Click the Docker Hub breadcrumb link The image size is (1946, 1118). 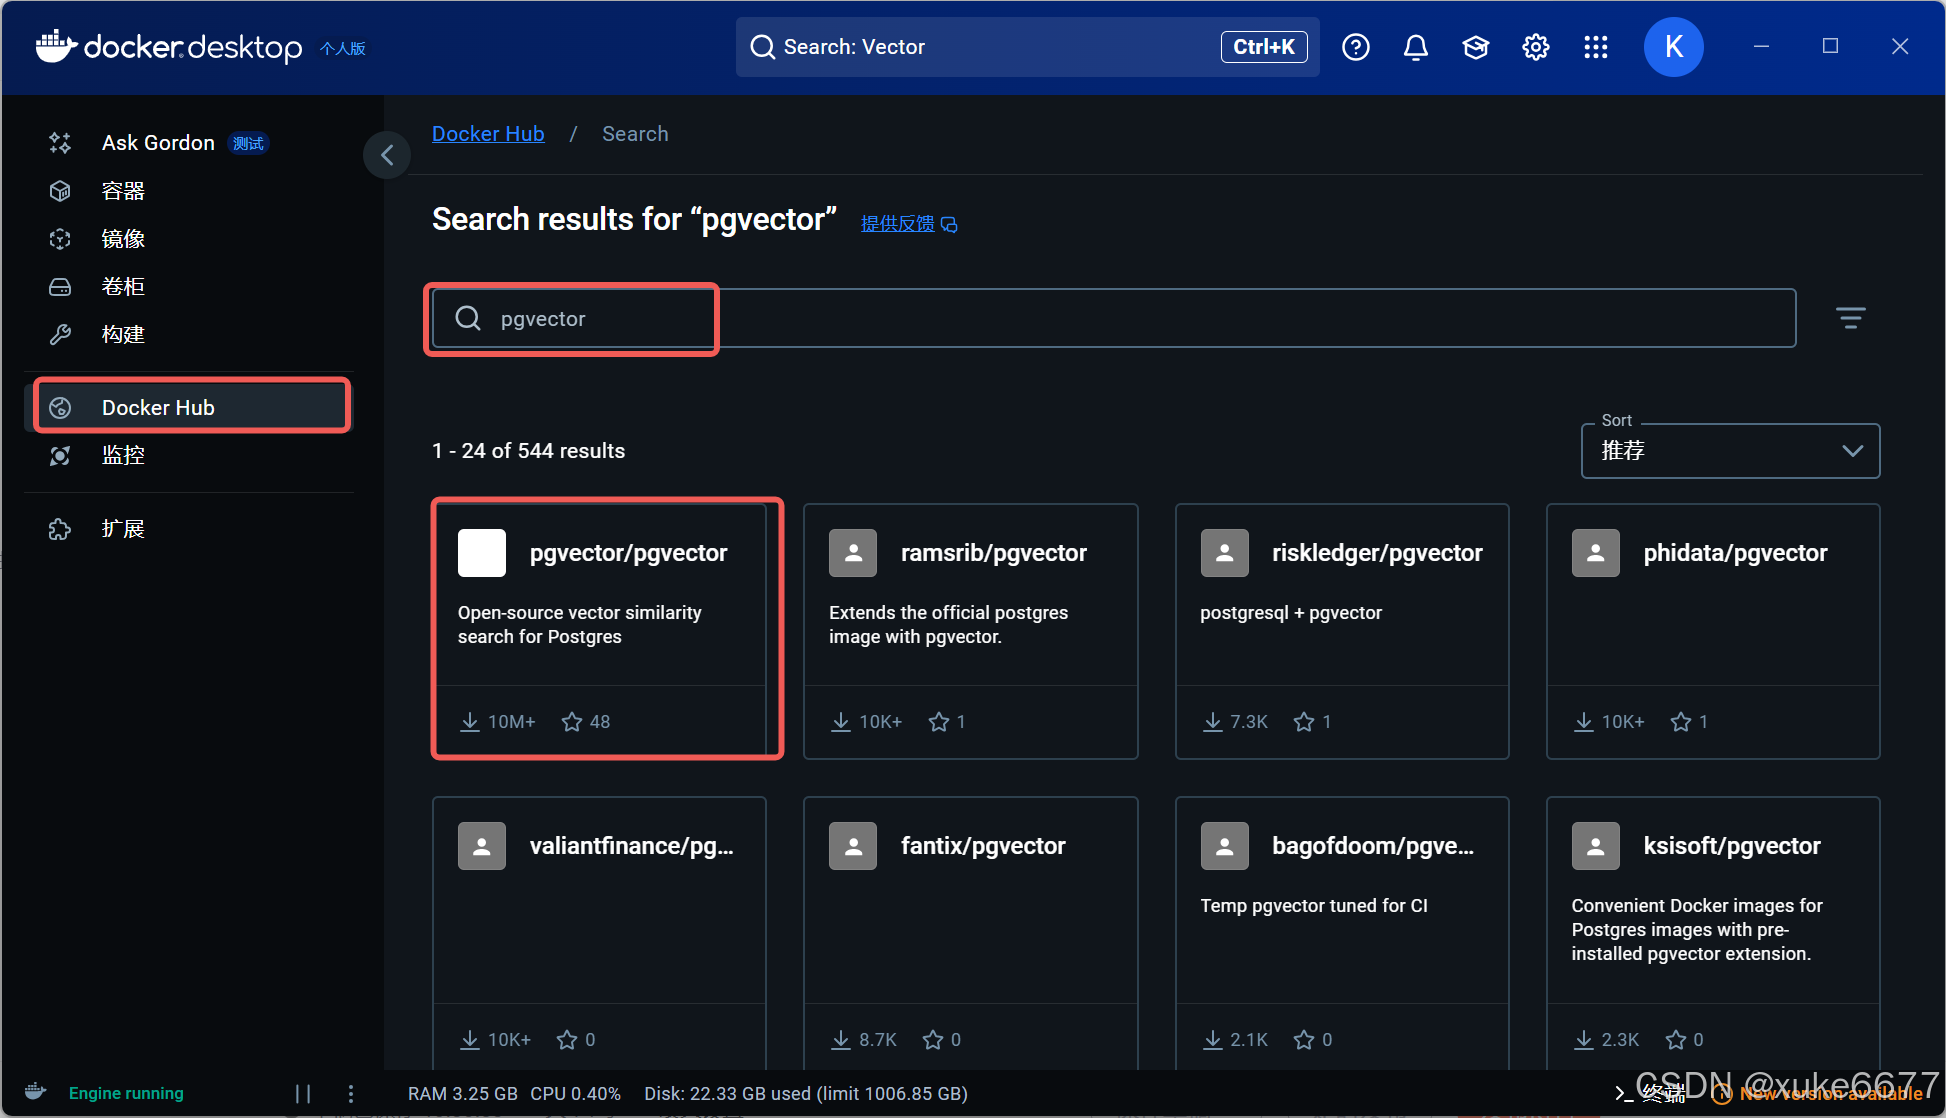(x=488, y=134)
